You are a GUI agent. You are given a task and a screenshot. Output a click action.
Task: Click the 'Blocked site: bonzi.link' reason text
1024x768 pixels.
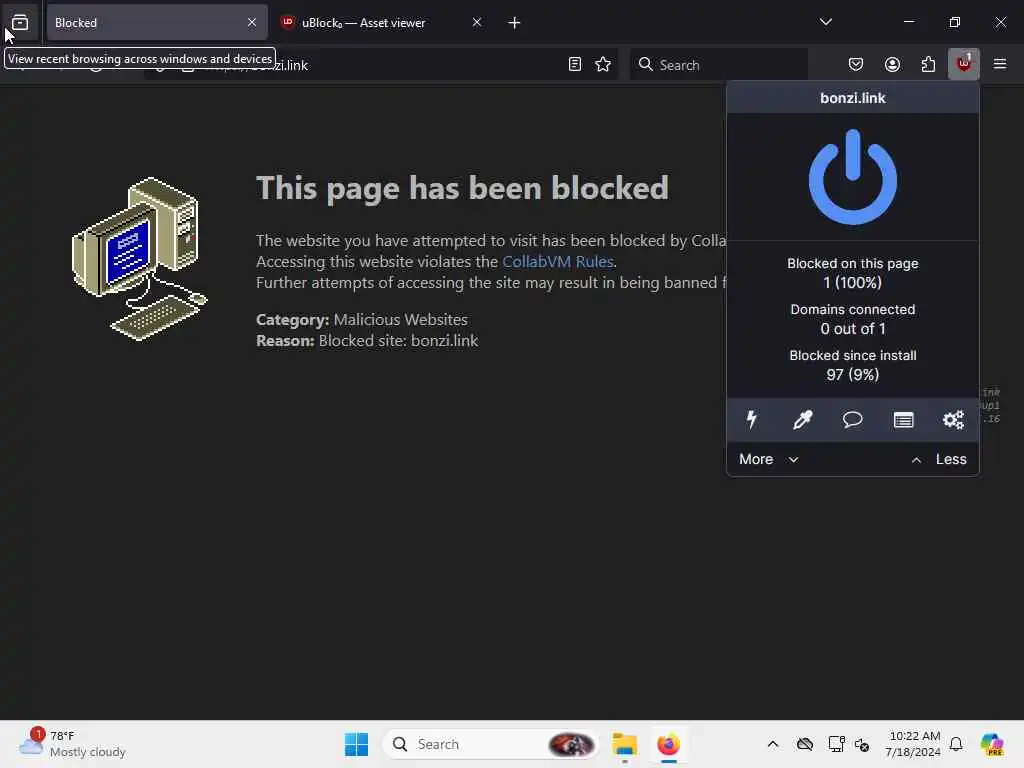(398, 340)
